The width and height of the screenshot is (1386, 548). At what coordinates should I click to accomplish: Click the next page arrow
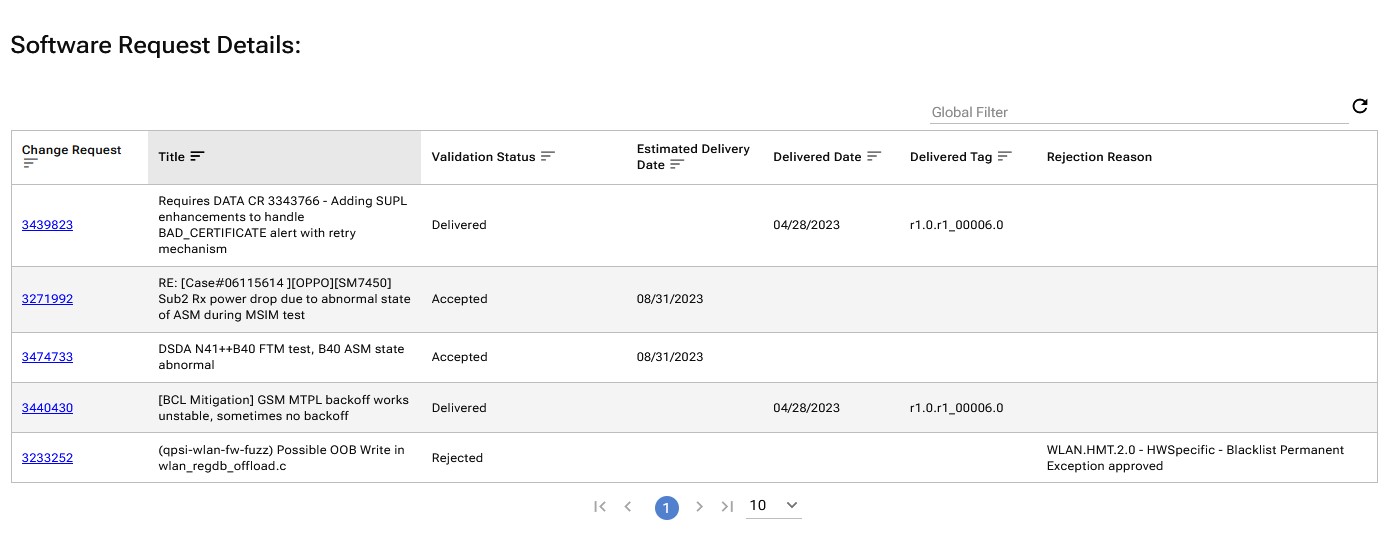[700, 507]
